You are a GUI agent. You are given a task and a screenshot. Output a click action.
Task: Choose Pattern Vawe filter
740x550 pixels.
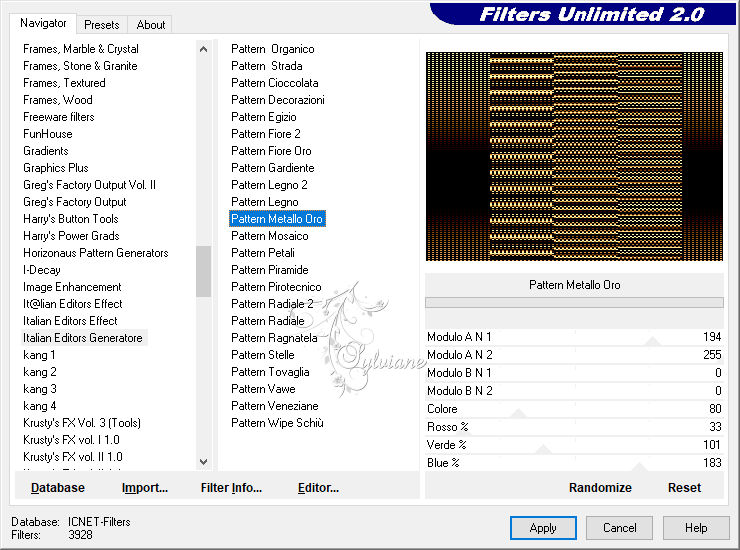pyautogui.click(x=263, y=389)
